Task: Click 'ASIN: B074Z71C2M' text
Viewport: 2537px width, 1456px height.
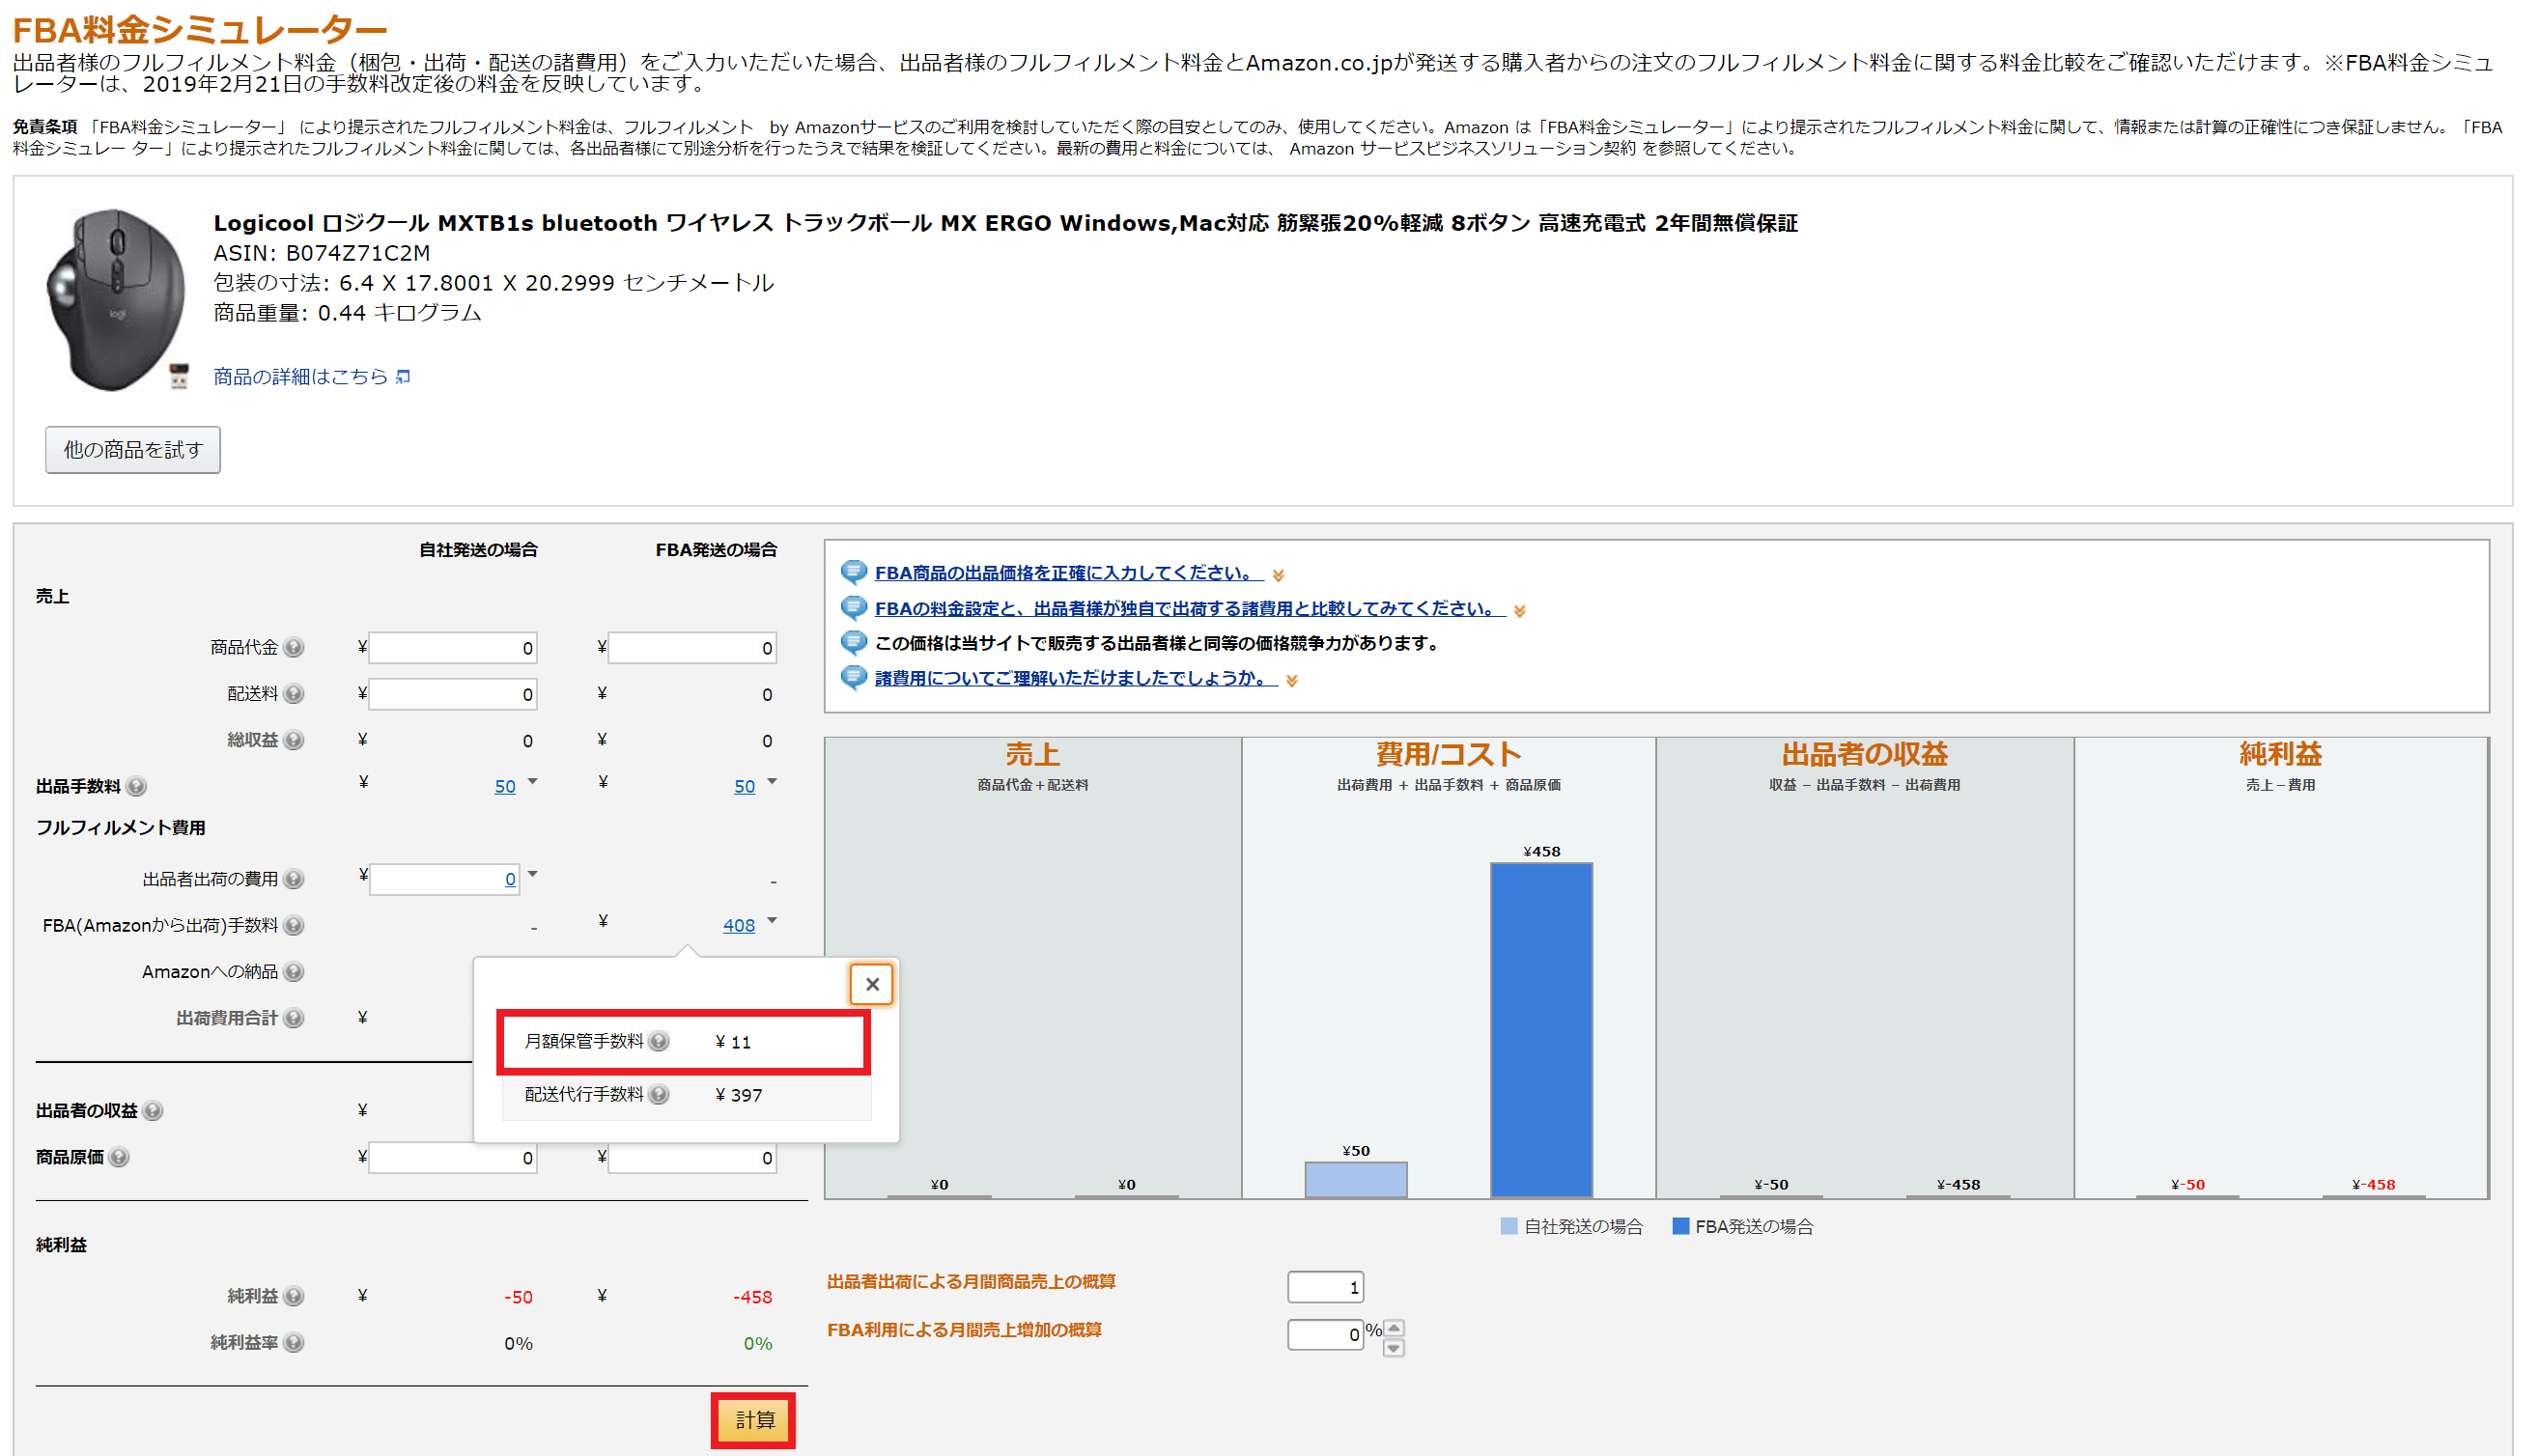Action: (322, 253)
